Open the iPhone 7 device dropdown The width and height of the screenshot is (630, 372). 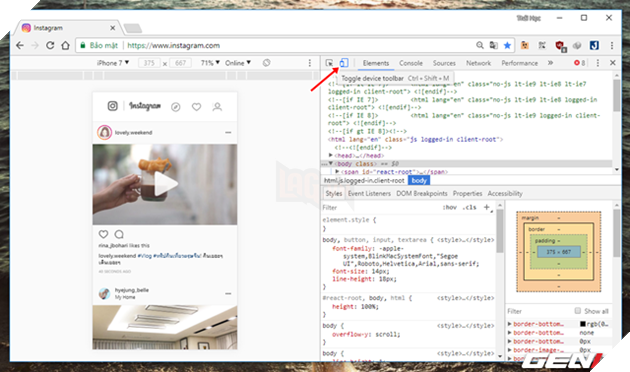[113, 63]
